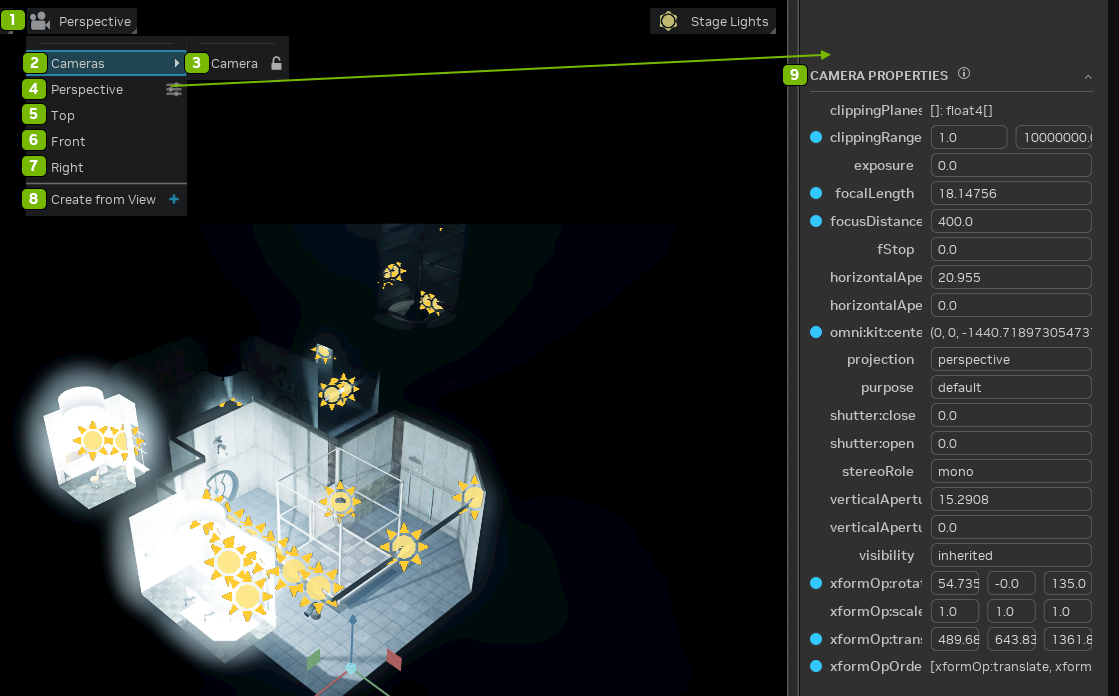
Task: Click the Create from View option
Action: pyautogui.click(x=103, y=199)
